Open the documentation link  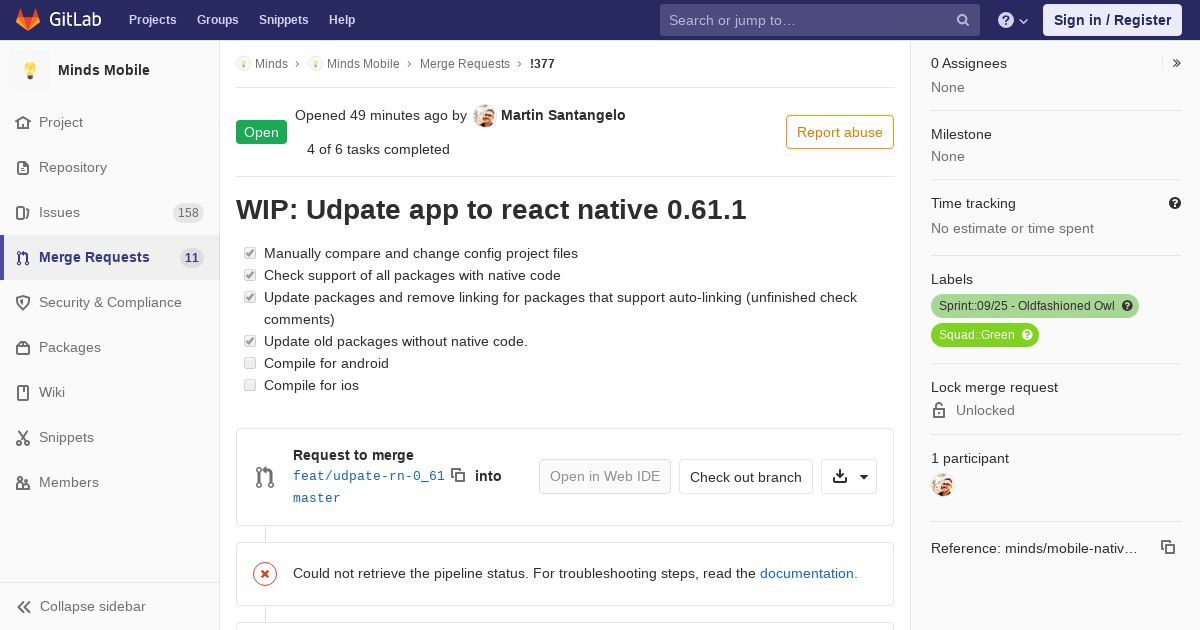(x=808, y=573)
